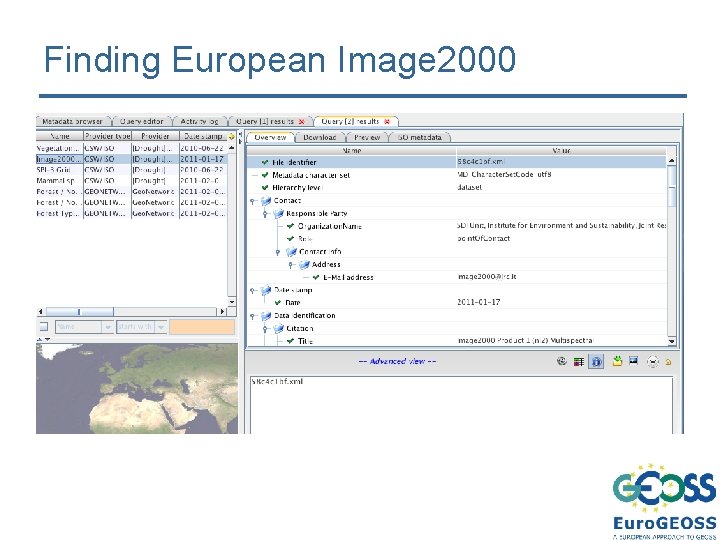Select the Image2000 result row
Viewport: 720px width, 540px height.
[x=131, y=159]
